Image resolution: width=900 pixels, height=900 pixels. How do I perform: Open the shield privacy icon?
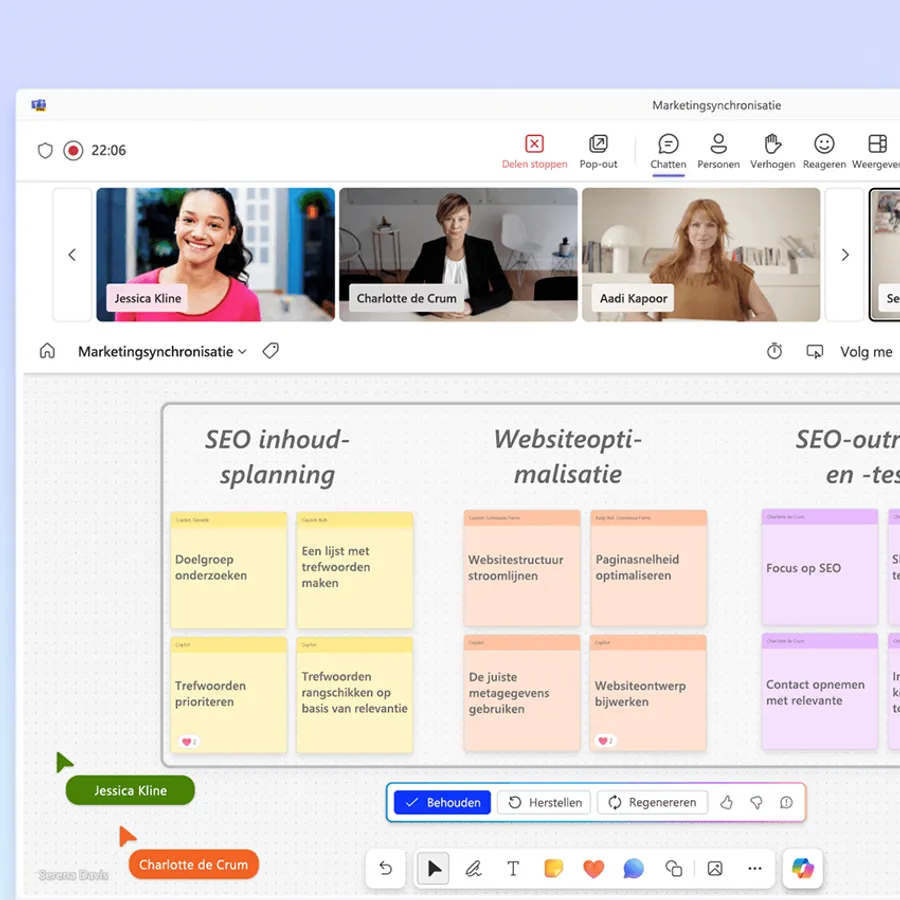tap(45, 150)
